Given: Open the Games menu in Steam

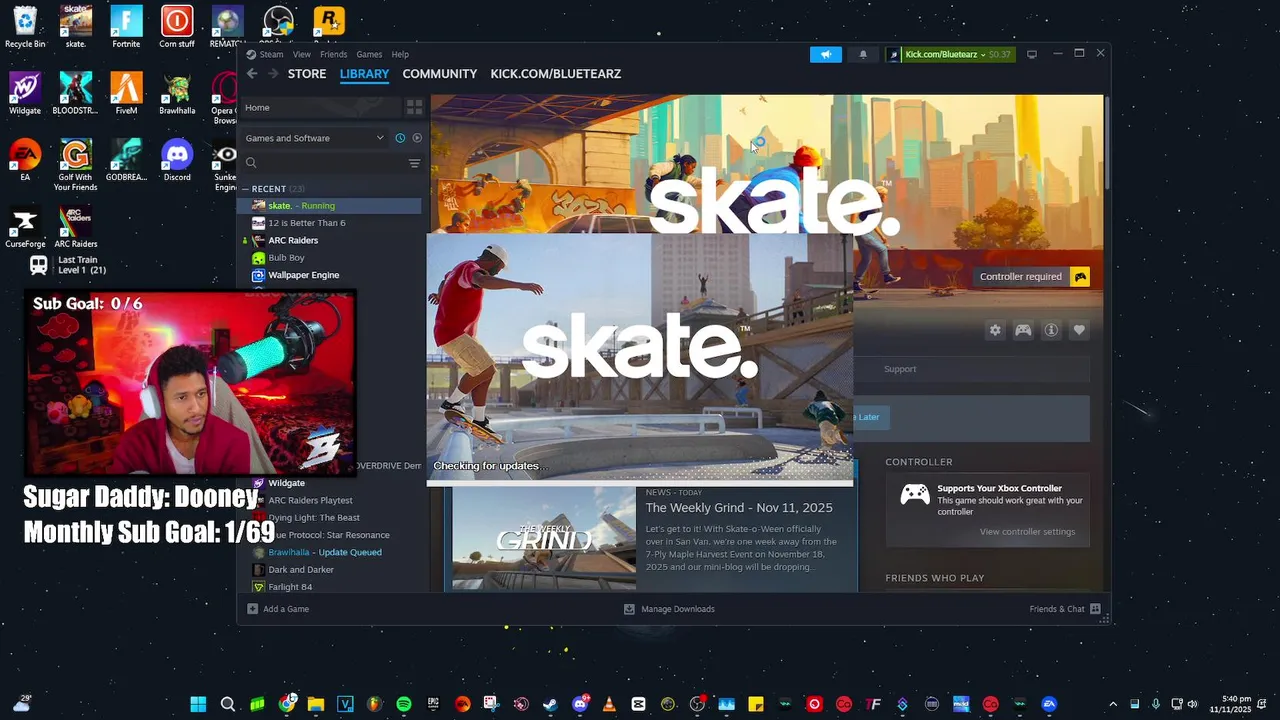Looking at the screenshot, I should tap(369, 54).
